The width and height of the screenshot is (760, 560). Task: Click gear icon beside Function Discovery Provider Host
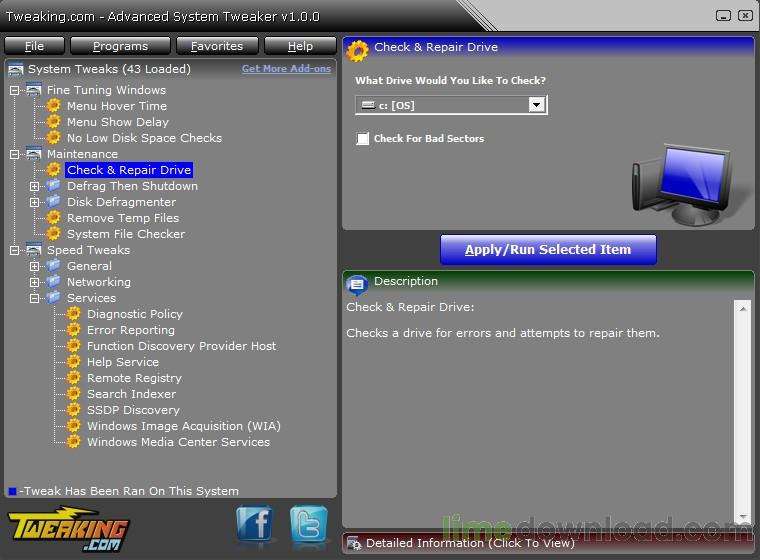pyautogui.click(x=73, y=346)
